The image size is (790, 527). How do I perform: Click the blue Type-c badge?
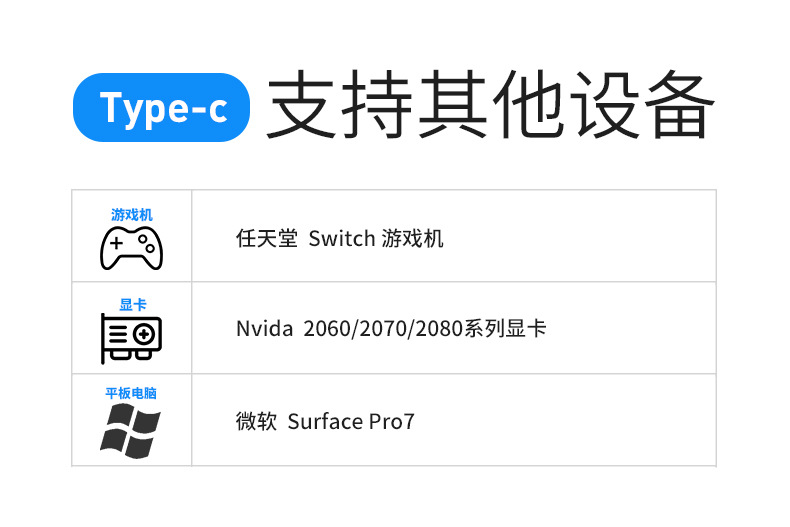(x=163, y=108)
